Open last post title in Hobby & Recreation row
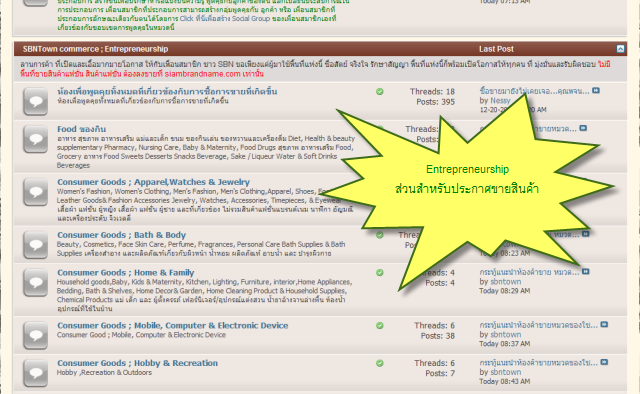 point(539,363)
